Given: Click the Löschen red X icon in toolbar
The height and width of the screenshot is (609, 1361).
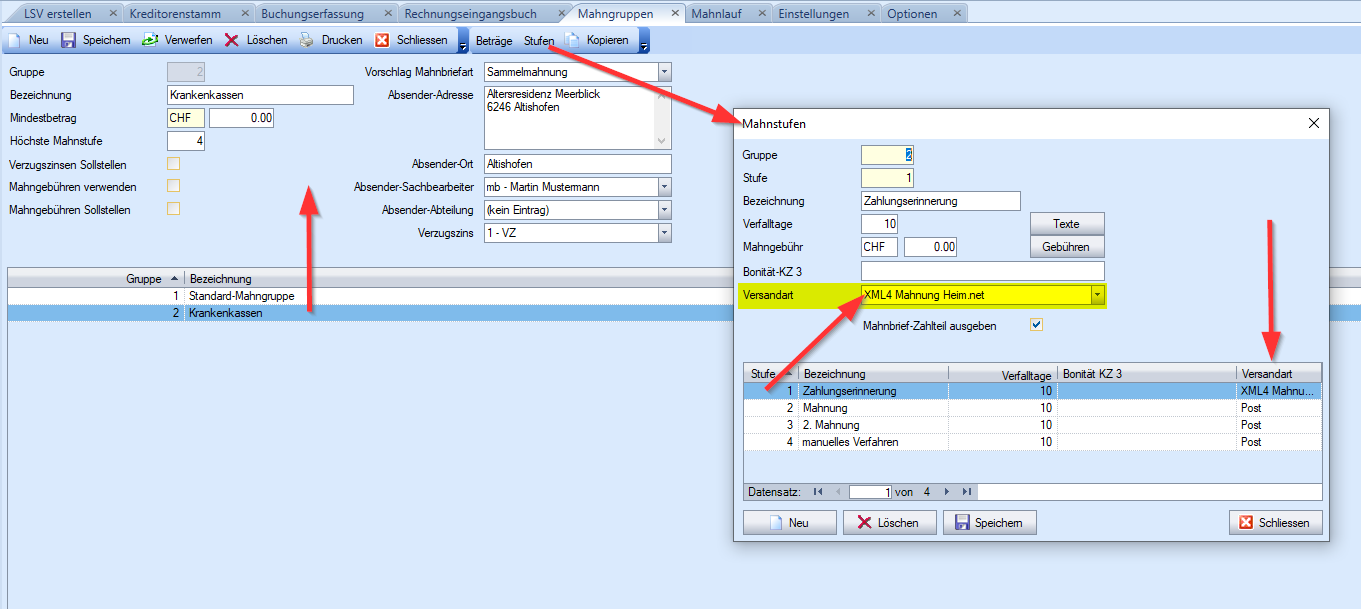Looking at the screenshot, I should pyautogui.click(x=231, y=41).
